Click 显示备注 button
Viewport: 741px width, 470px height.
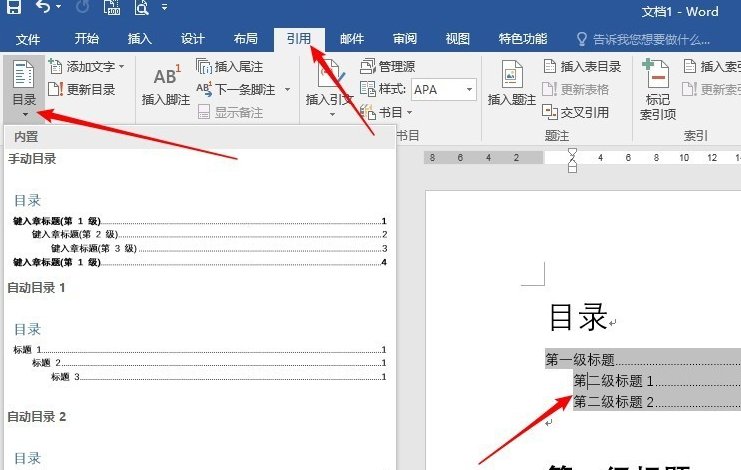[230, 112]
